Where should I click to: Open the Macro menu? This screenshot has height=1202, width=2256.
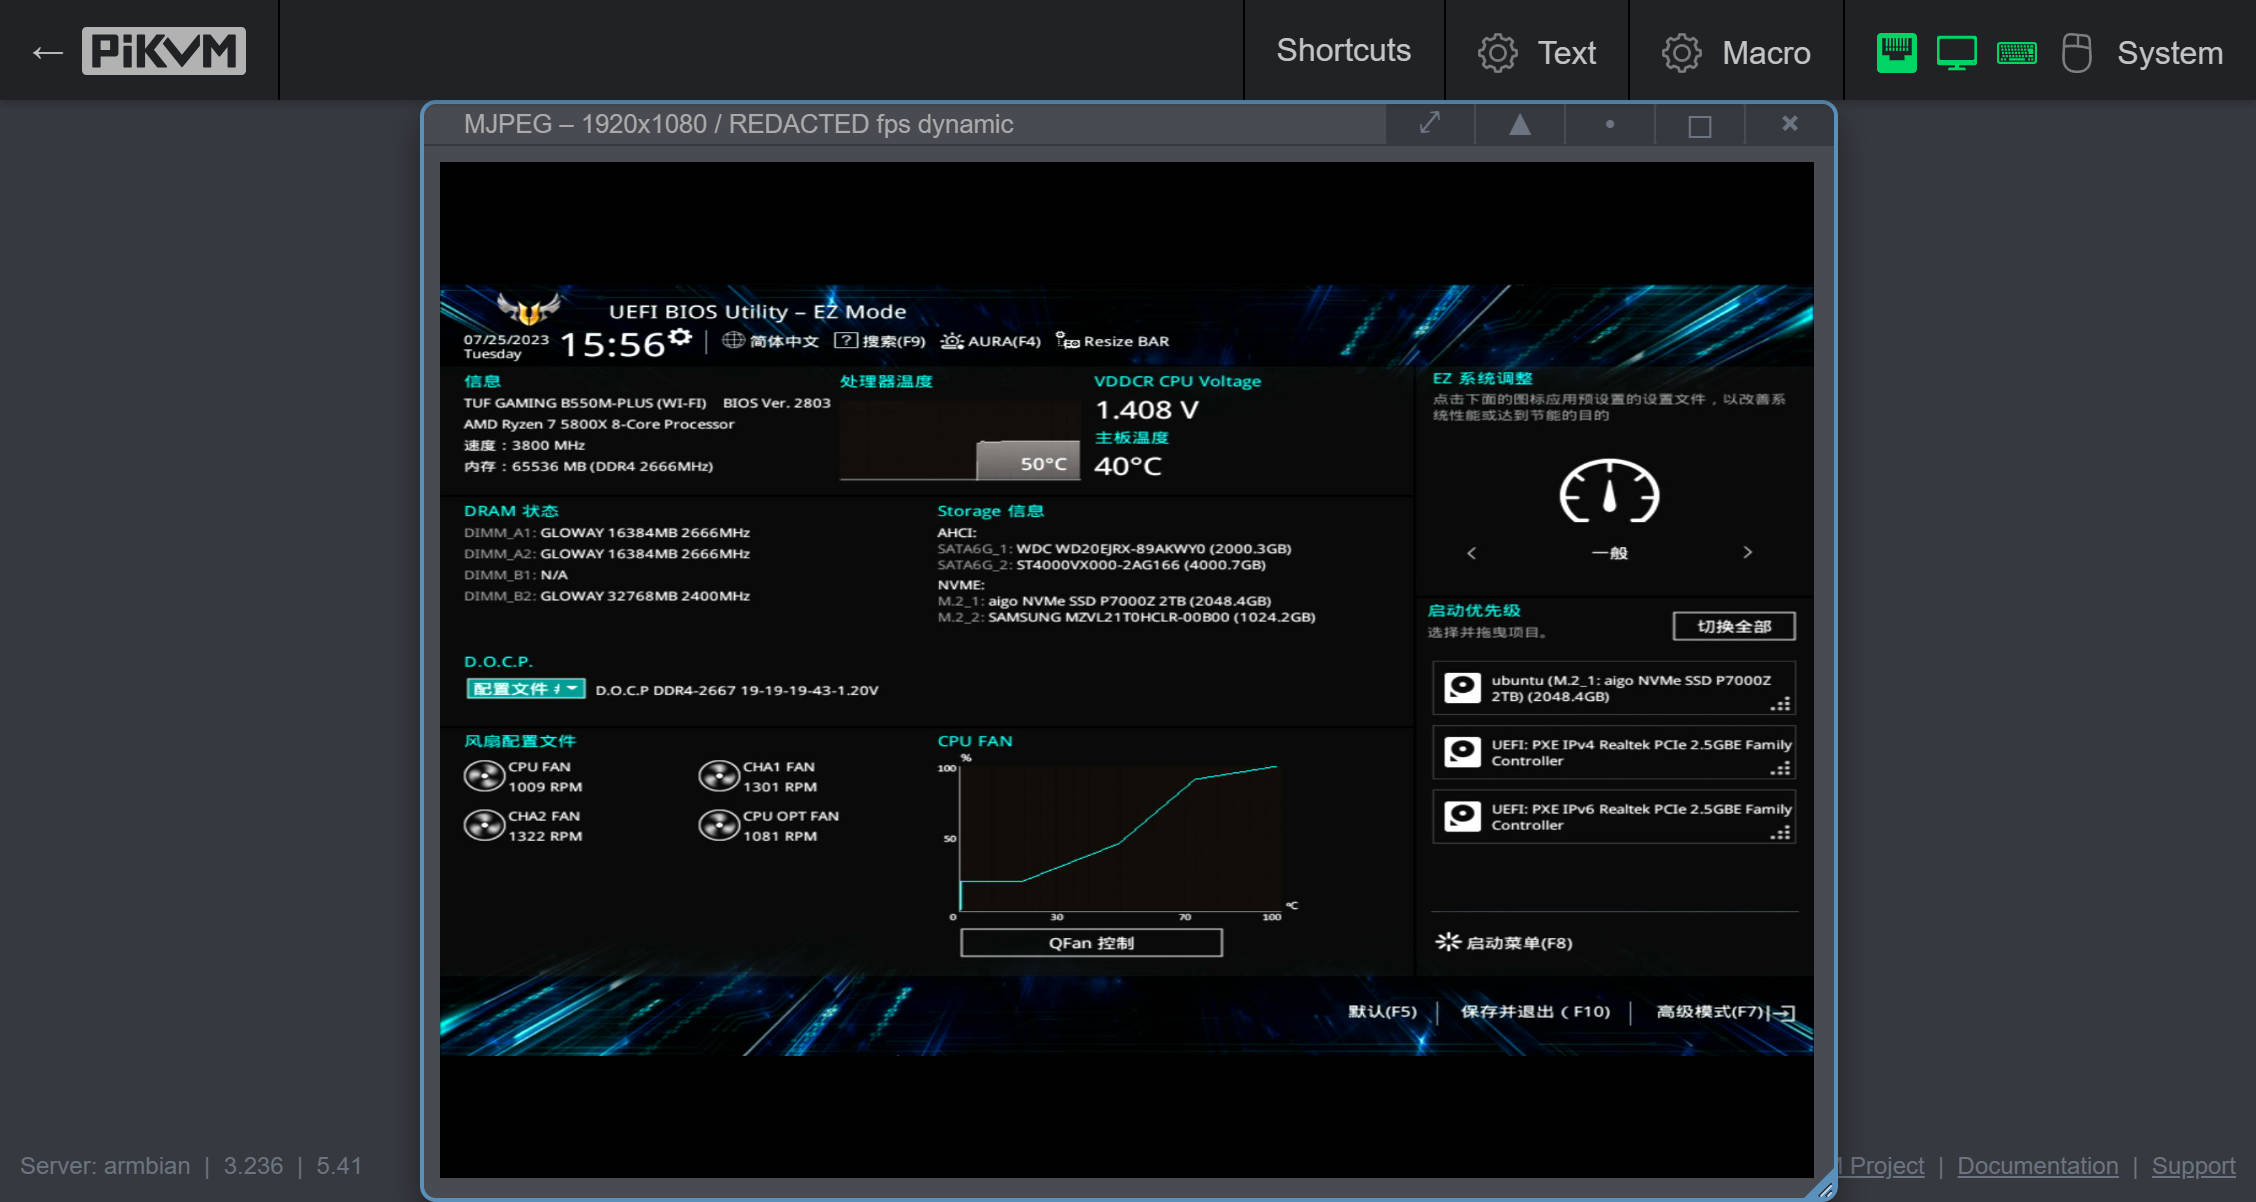(1736, 52)
